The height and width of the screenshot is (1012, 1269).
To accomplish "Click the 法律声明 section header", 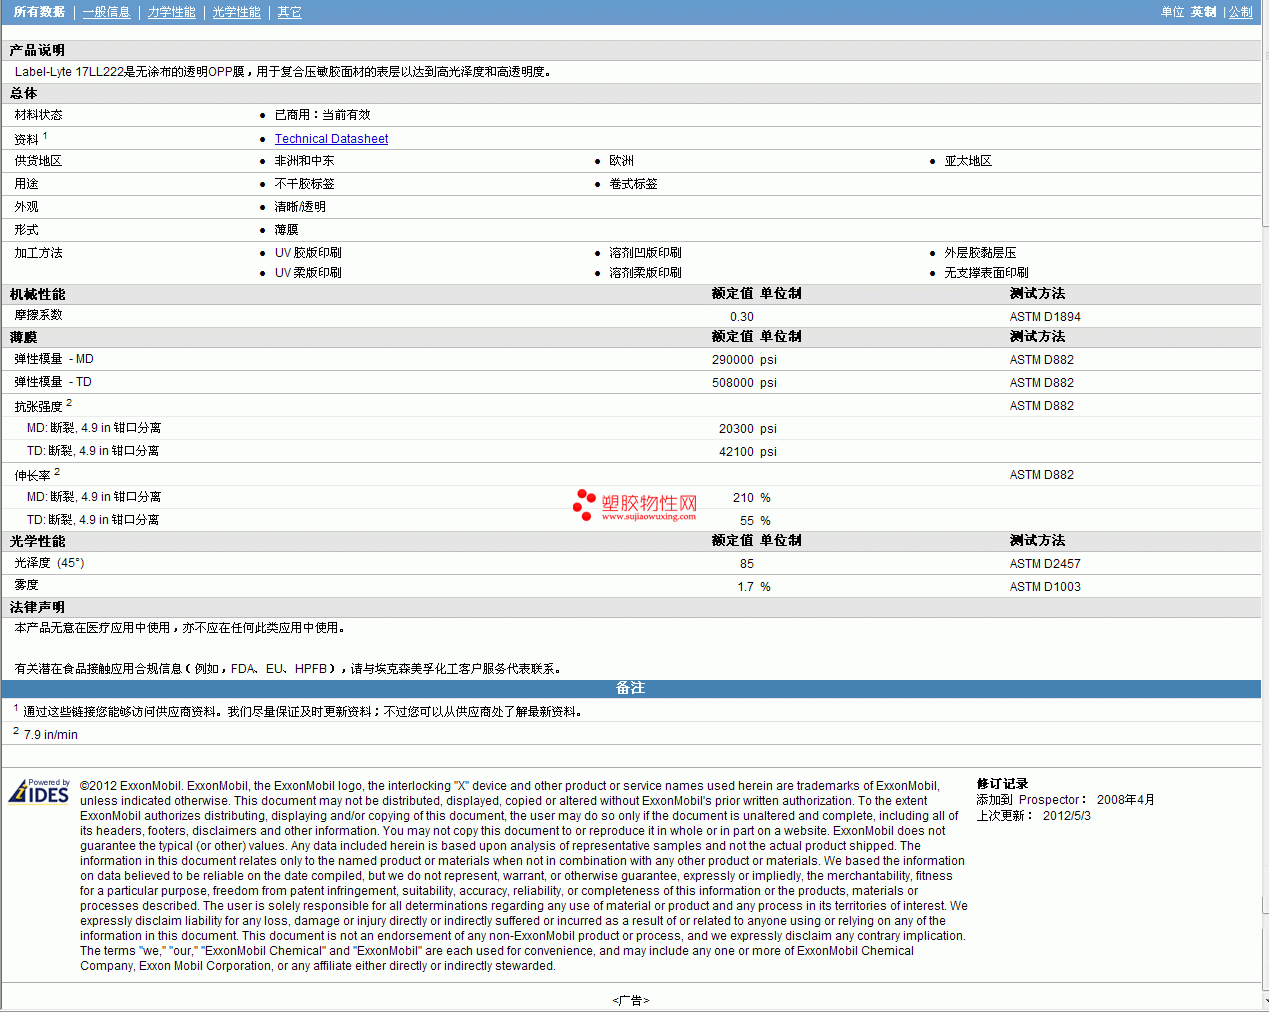I will pyautogui.click(x=37, y=607).
